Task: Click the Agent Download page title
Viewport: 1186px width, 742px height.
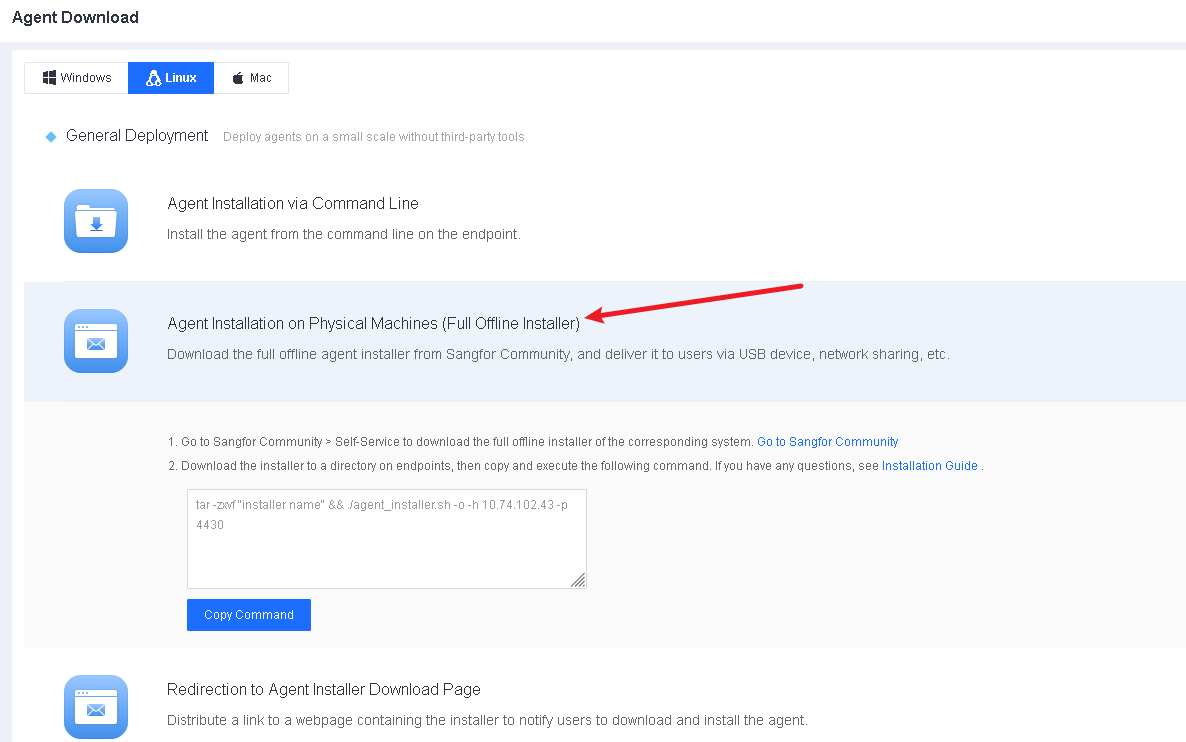Action: 75,18
